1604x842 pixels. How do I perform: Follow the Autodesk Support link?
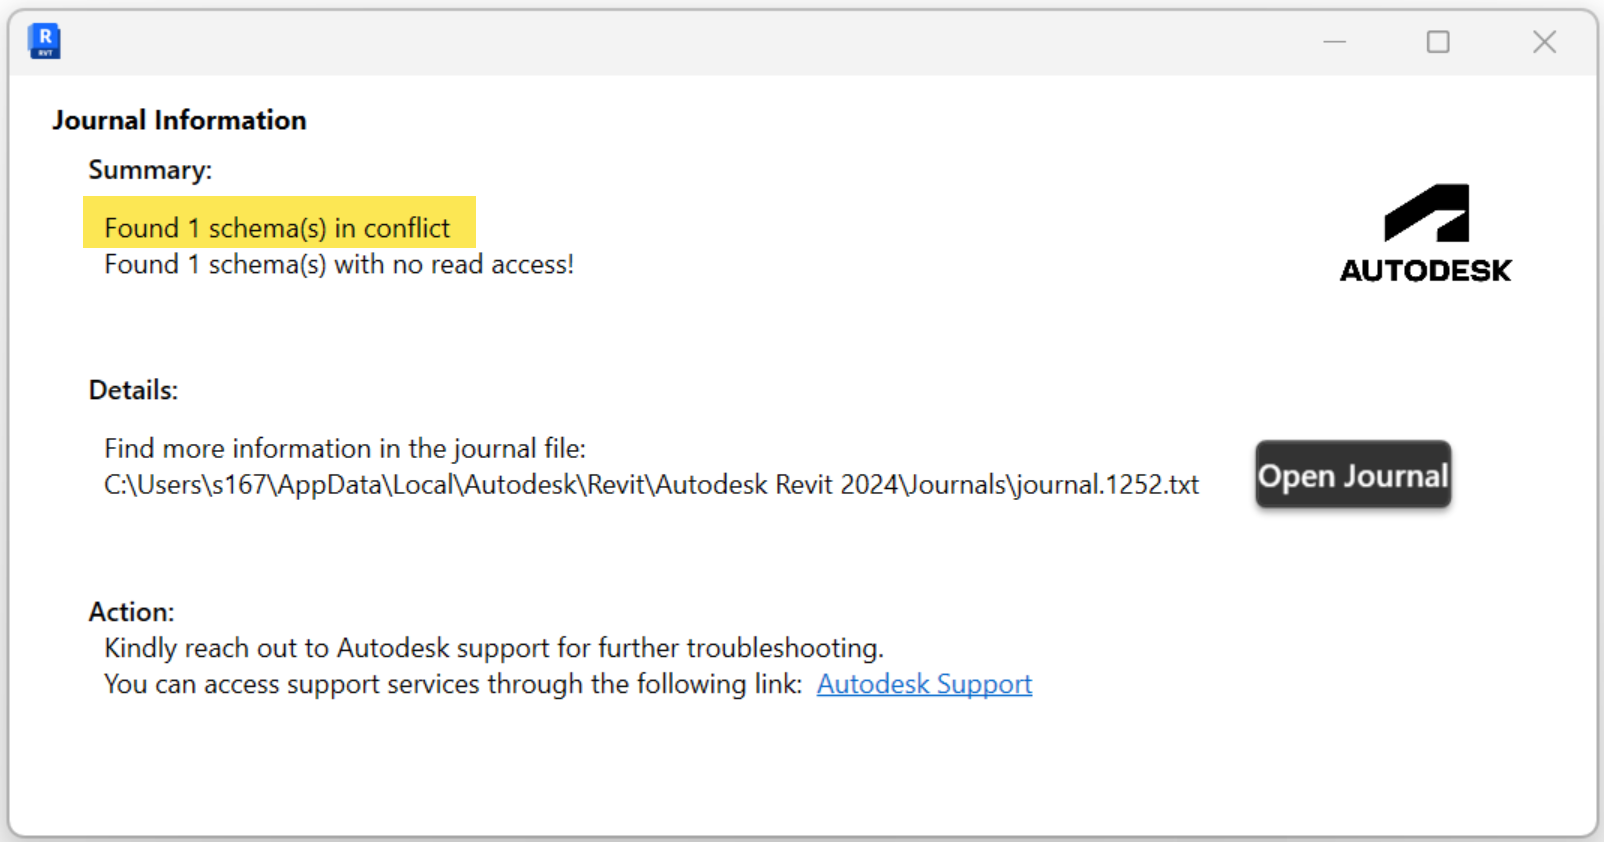(x=924, y=684)
